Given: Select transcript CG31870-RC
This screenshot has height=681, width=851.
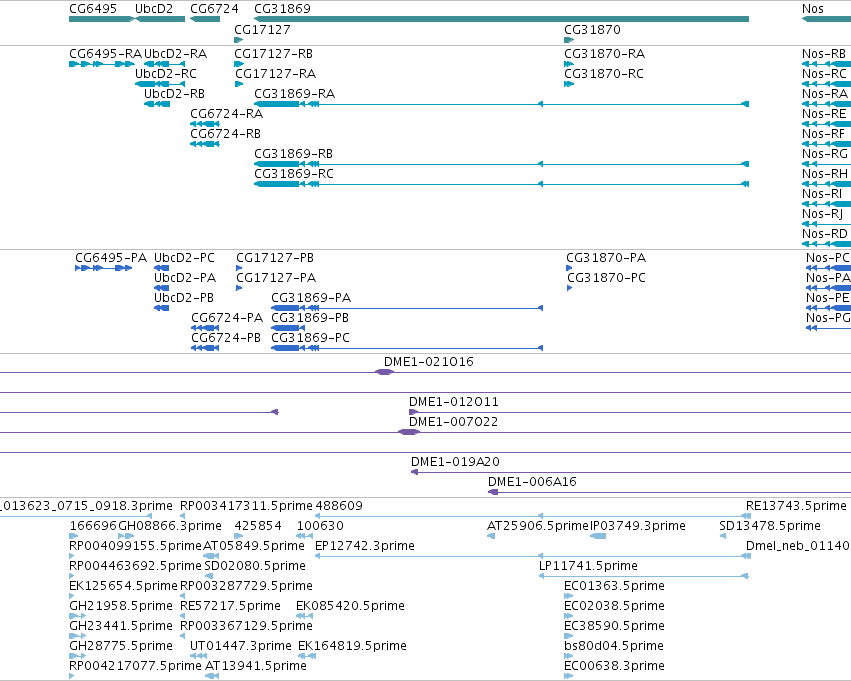Looking at the screenshot, I should [604, 74].
